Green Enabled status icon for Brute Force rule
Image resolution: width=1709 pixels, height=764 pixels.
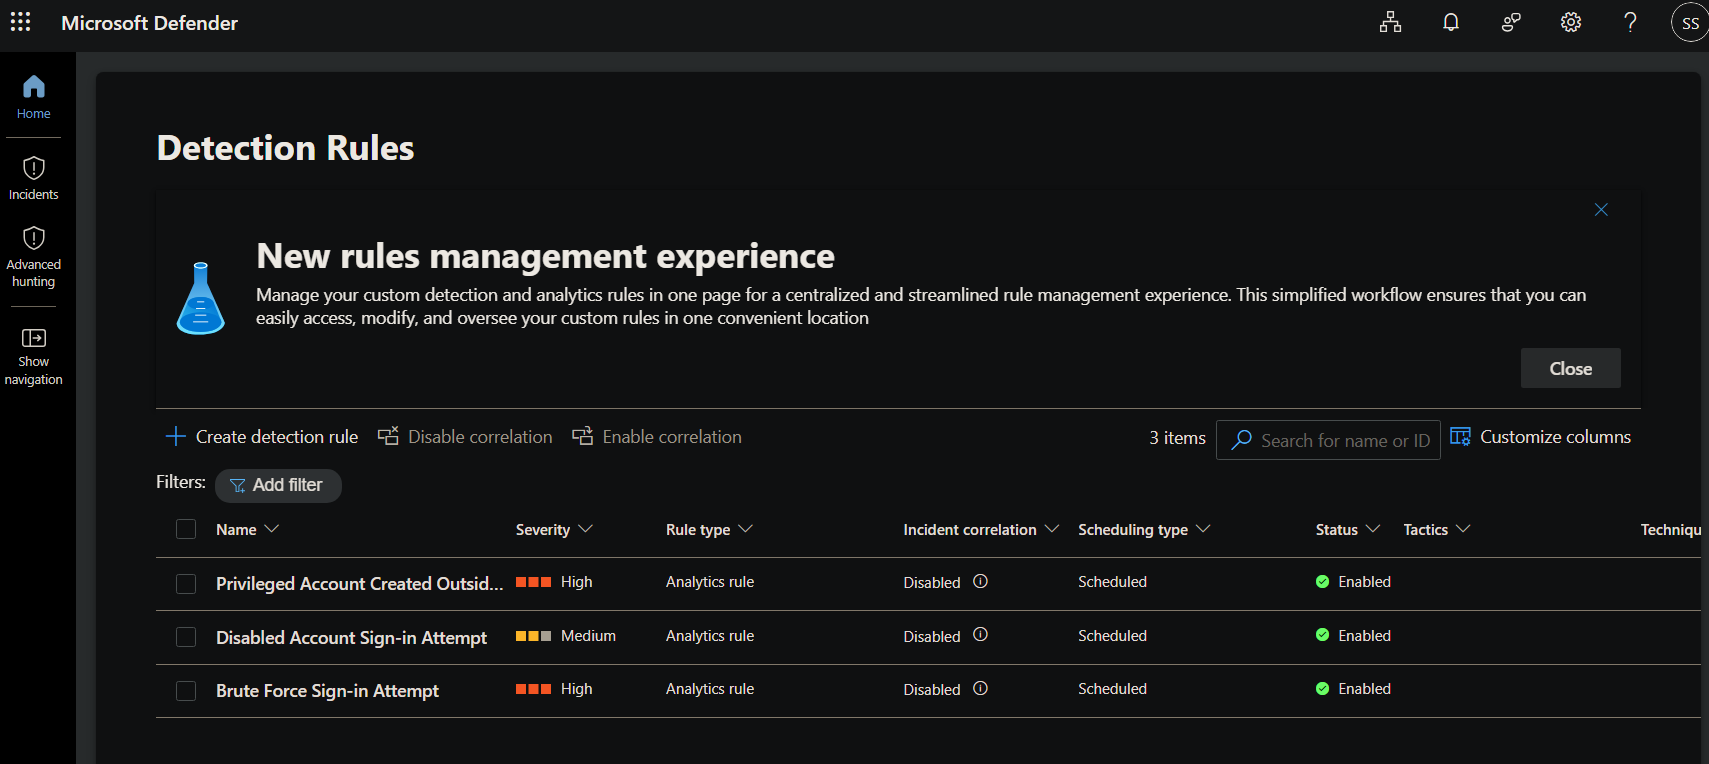coord(1322,689)
